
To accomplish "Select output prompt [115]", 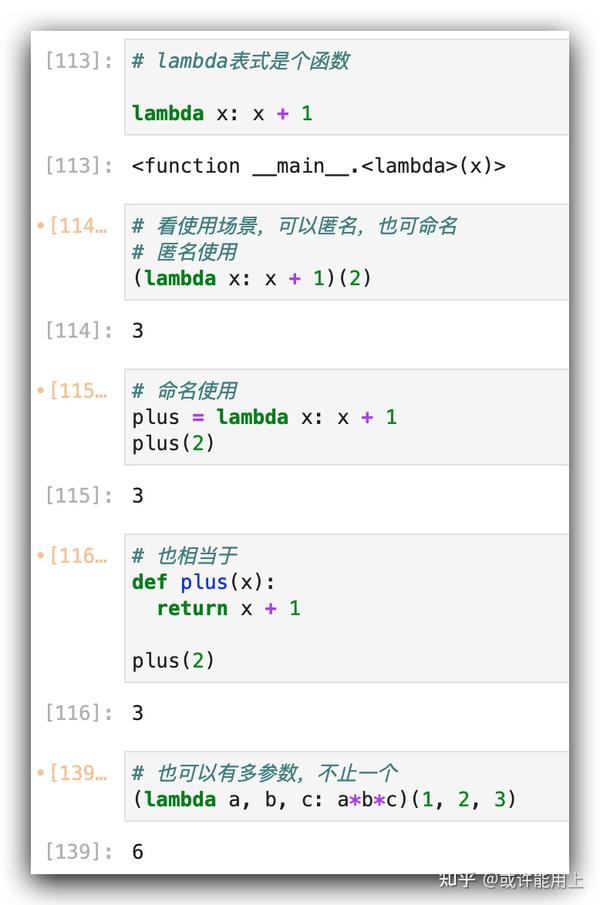I will coord(79,495).
